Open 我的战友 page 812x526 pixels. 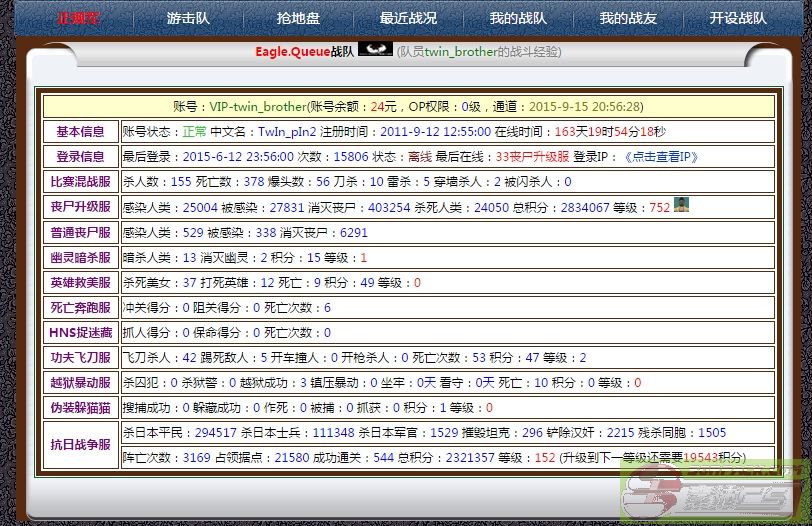pyautogui.click(x=628, y=18)
